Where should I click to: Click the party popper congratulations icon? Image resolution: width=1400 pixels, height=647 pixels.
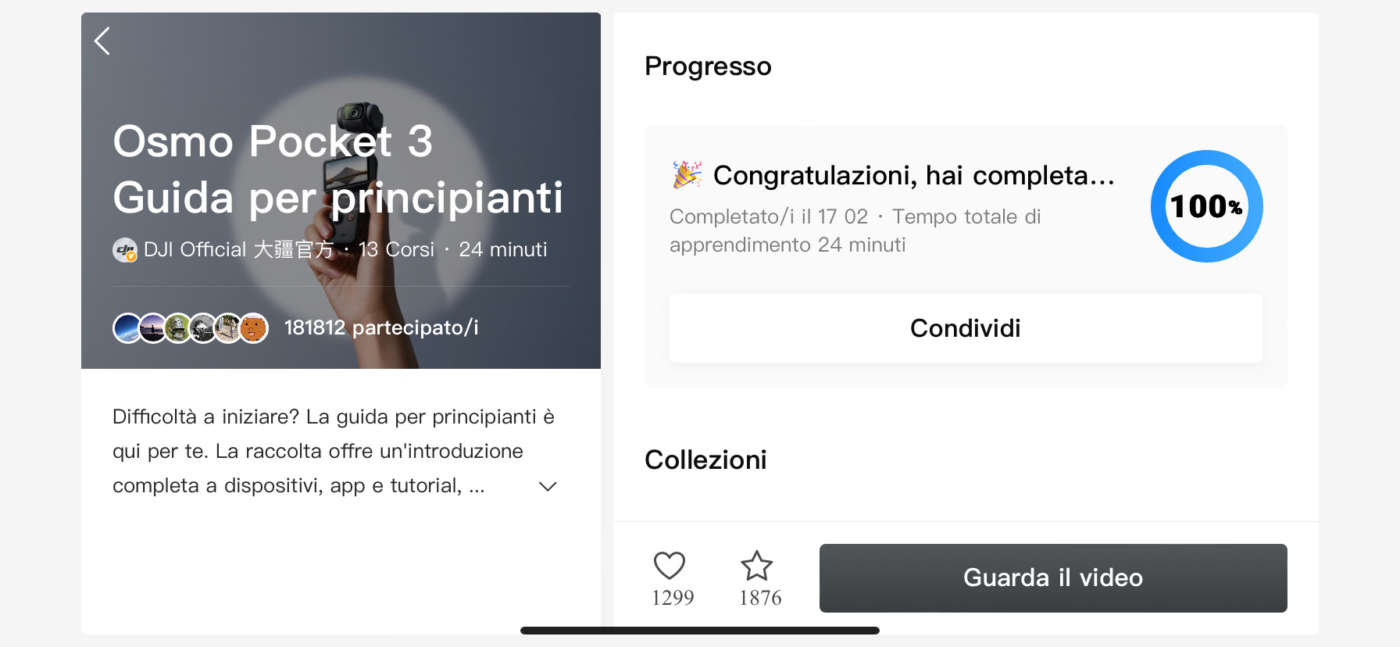pyautogui.click(x=686, y=176)
